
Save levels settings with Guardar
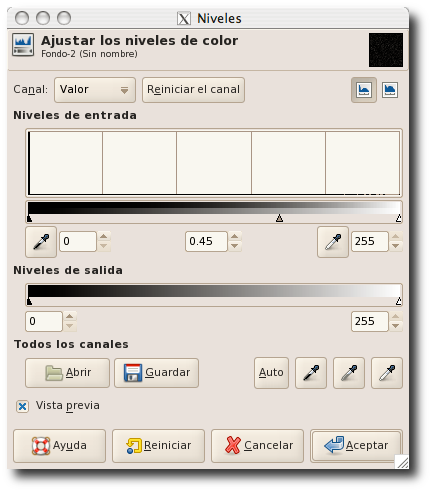[156, 373]
